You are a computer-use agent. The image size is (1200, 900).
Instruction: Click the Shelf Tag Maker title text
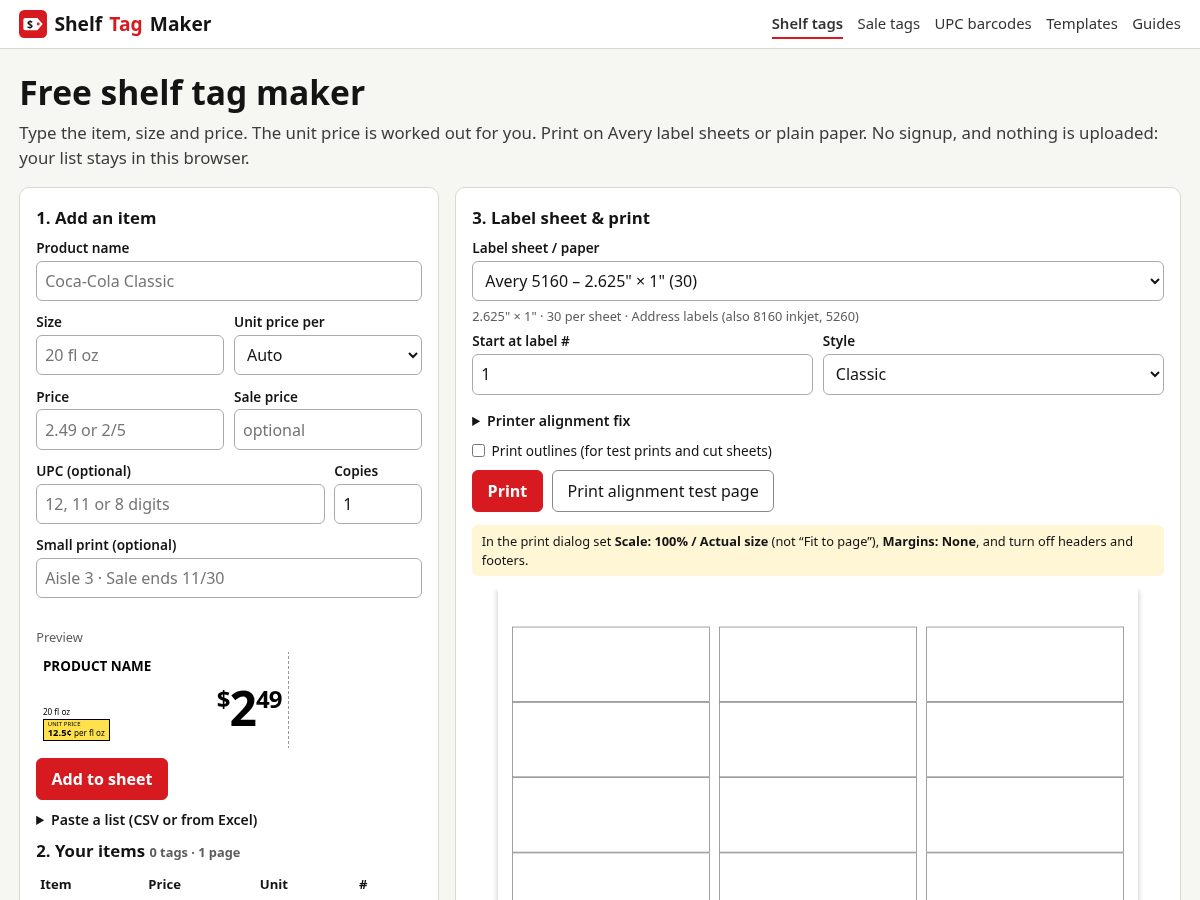pyautogui.click(x=132, y=24)
